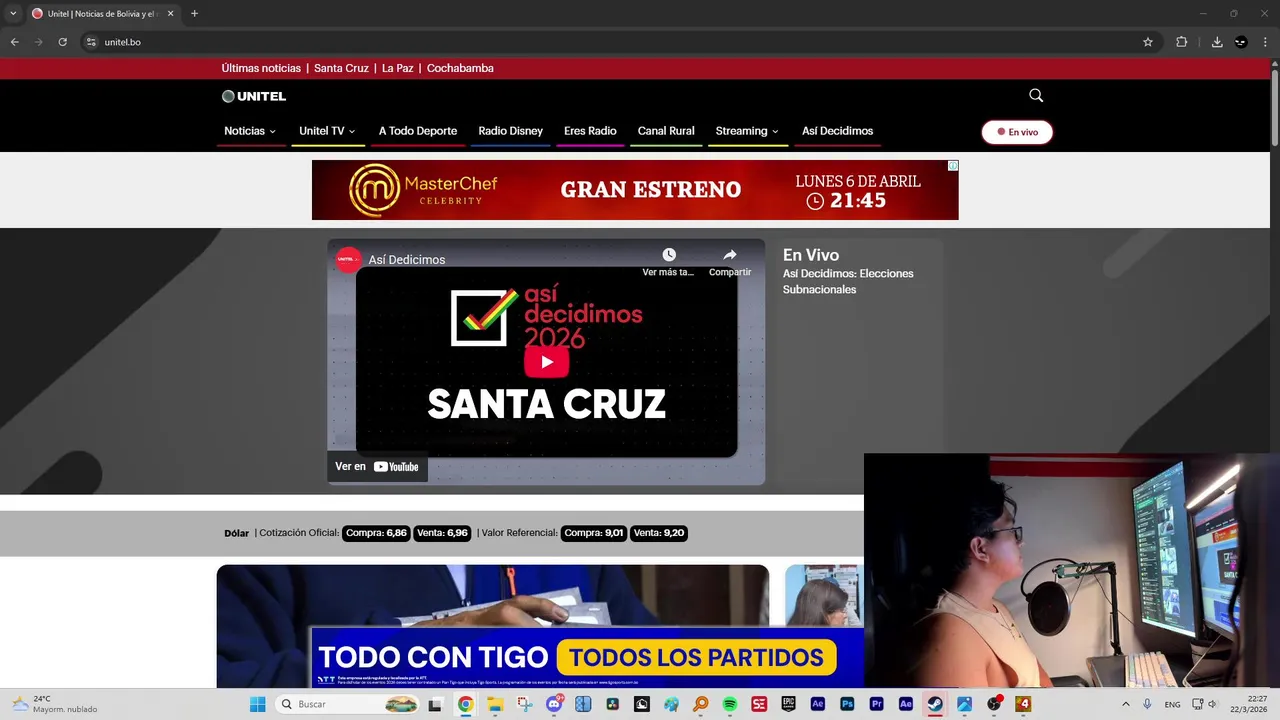Open Canal Rural menu item
Viewport: 1280px width, 720px height.
[x=666, y=131]
